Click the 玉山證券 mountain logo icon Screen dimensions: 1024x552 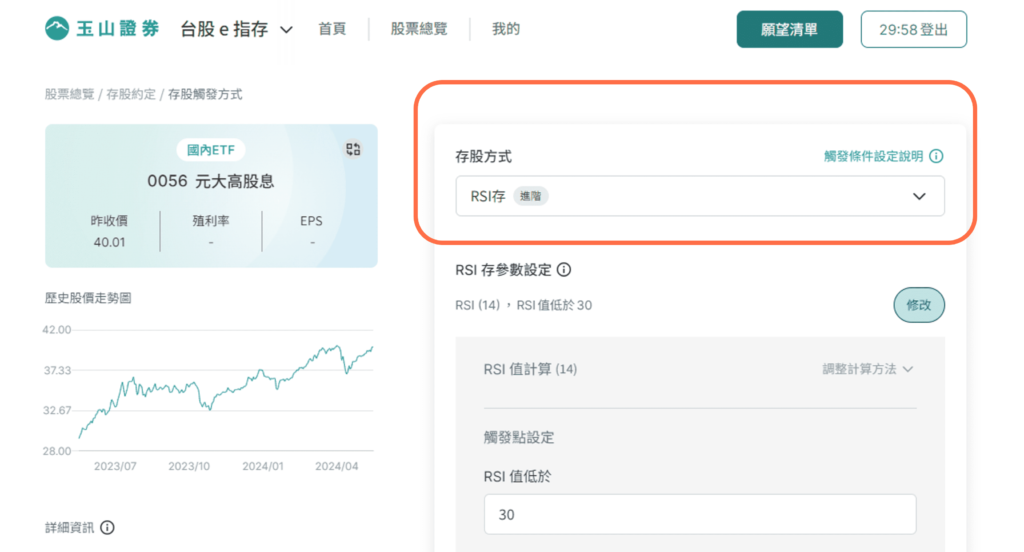tap(57, 29)
